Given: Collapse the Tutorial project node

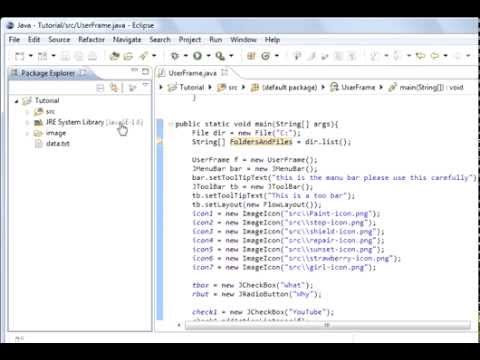Looking at the screenshot, I should click(16, 101).
